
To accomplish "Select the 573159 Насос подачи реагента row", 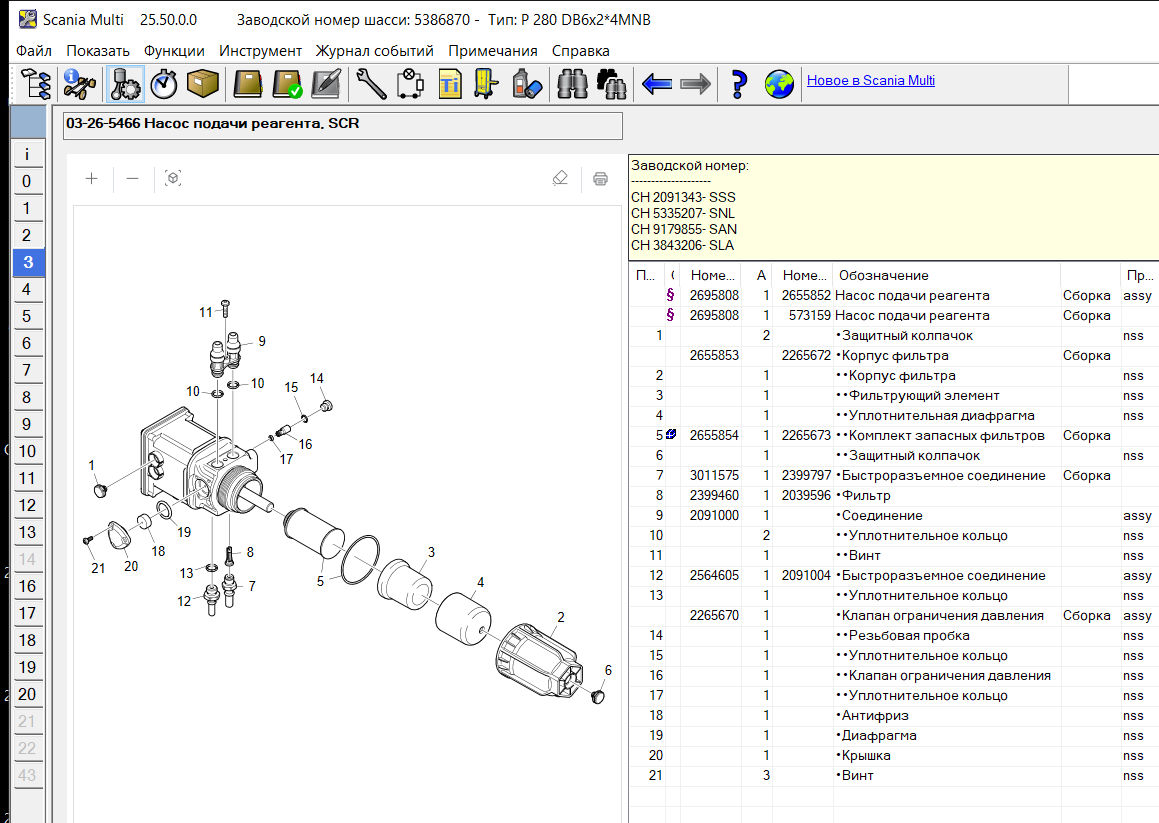I will tap(894, 315).
